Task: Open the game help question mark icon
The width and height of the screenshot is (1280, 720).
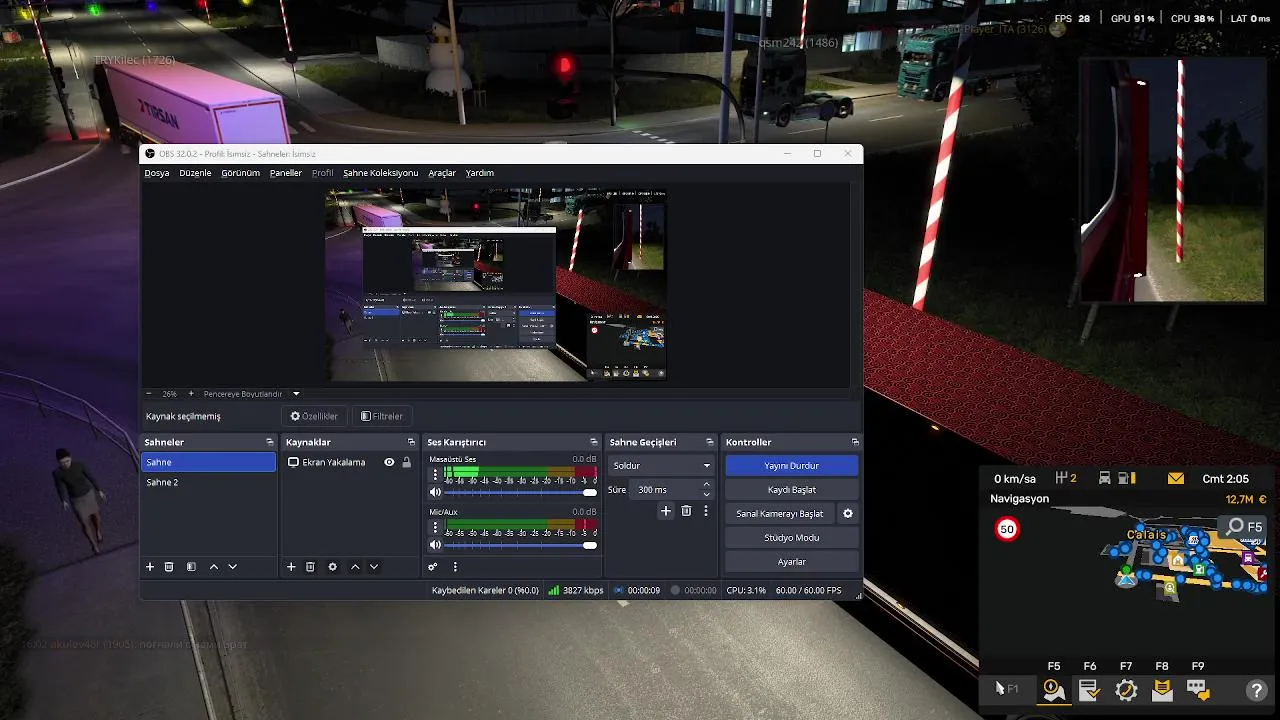Action: click(1257, 690)
